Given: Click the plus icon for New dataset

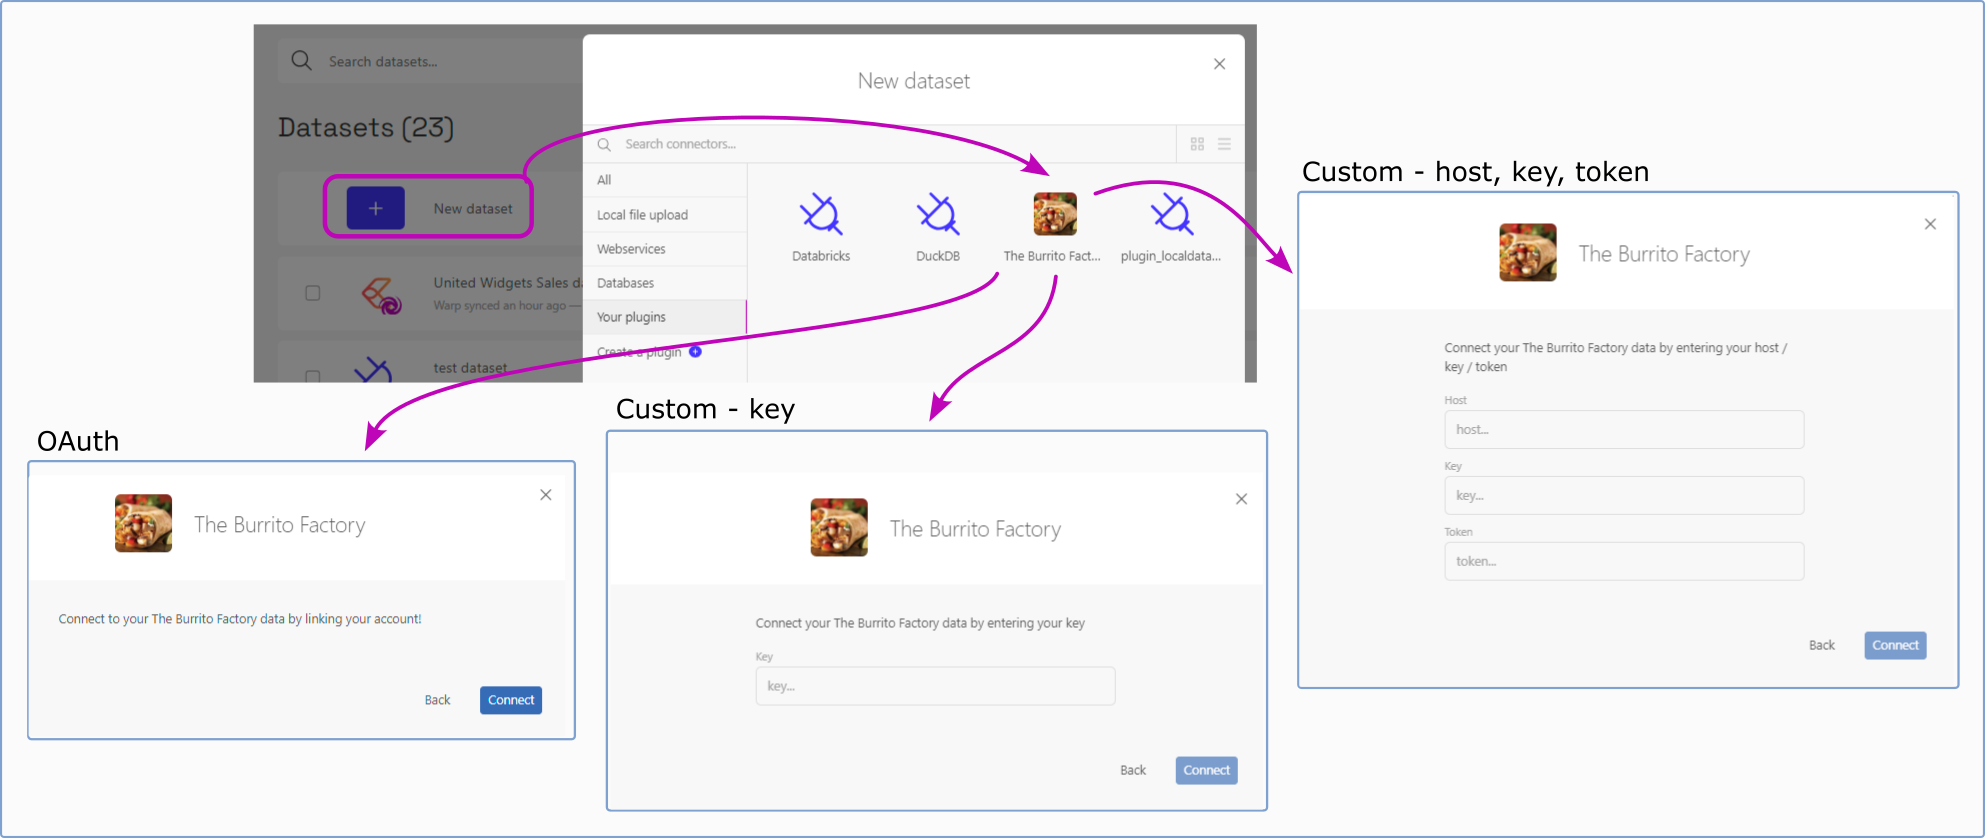Looking at the screenshot, I should [375, 208].
